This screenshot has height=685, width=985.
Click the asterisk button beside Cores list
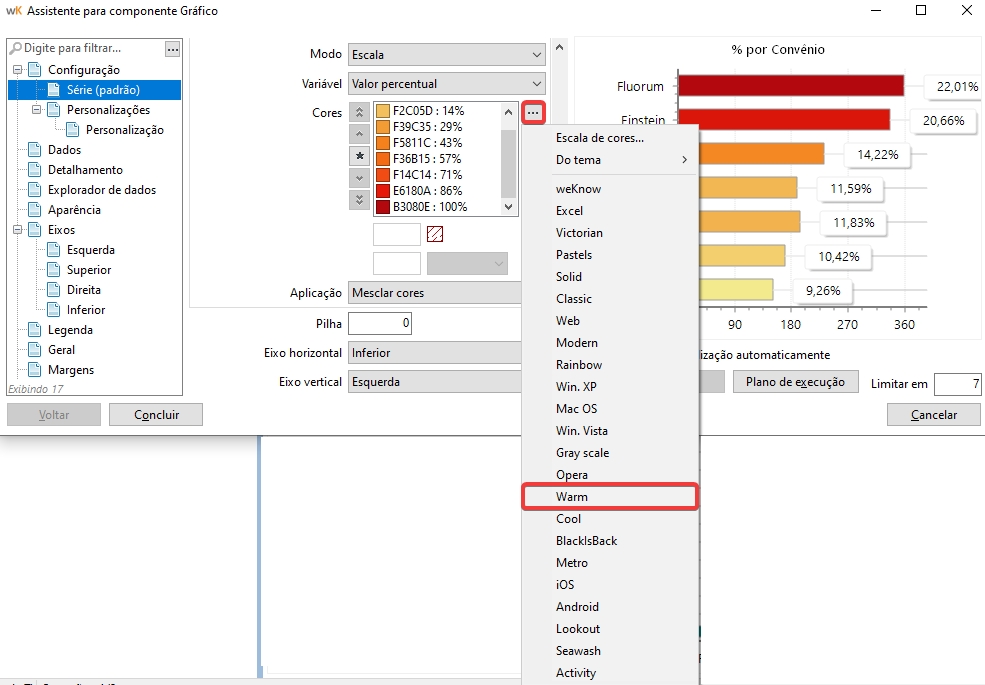pos(360,156)
